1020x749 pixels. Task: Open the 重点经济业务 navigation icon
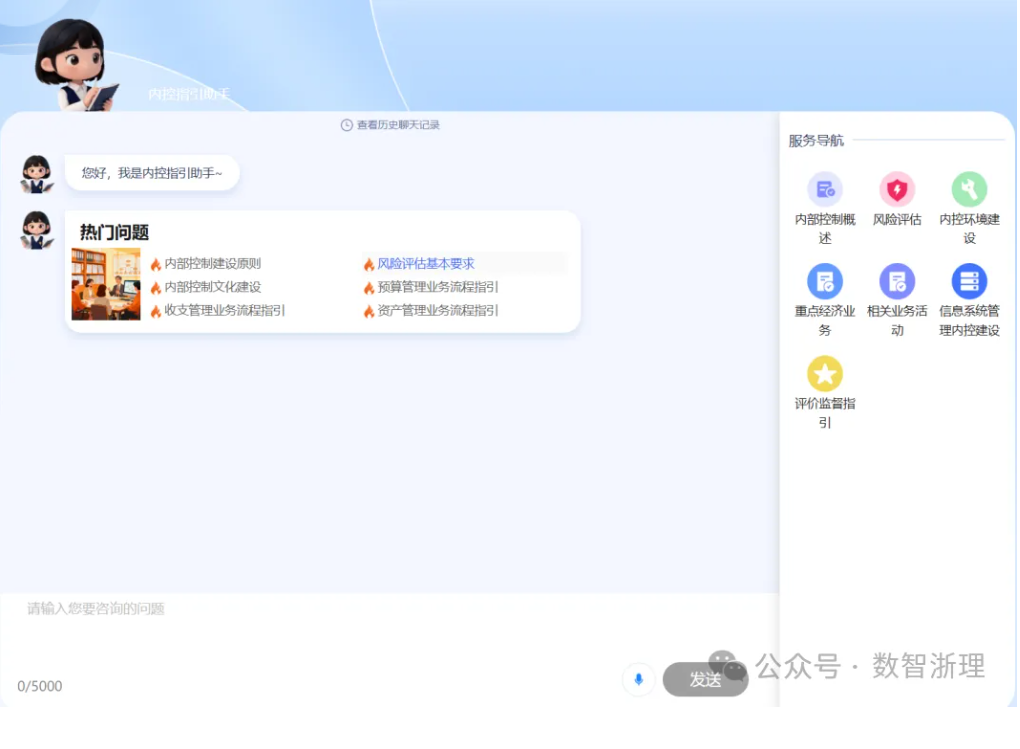825,282
